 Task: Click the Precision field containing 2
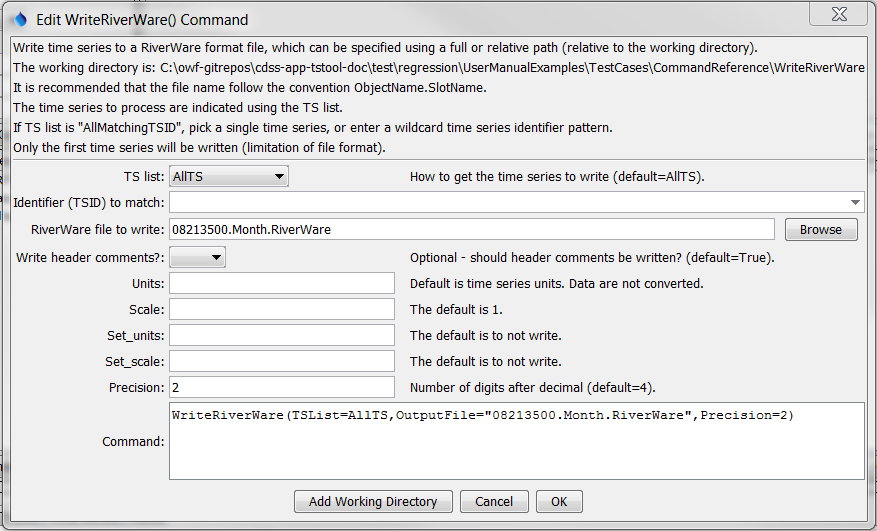[x=282, y=387]
